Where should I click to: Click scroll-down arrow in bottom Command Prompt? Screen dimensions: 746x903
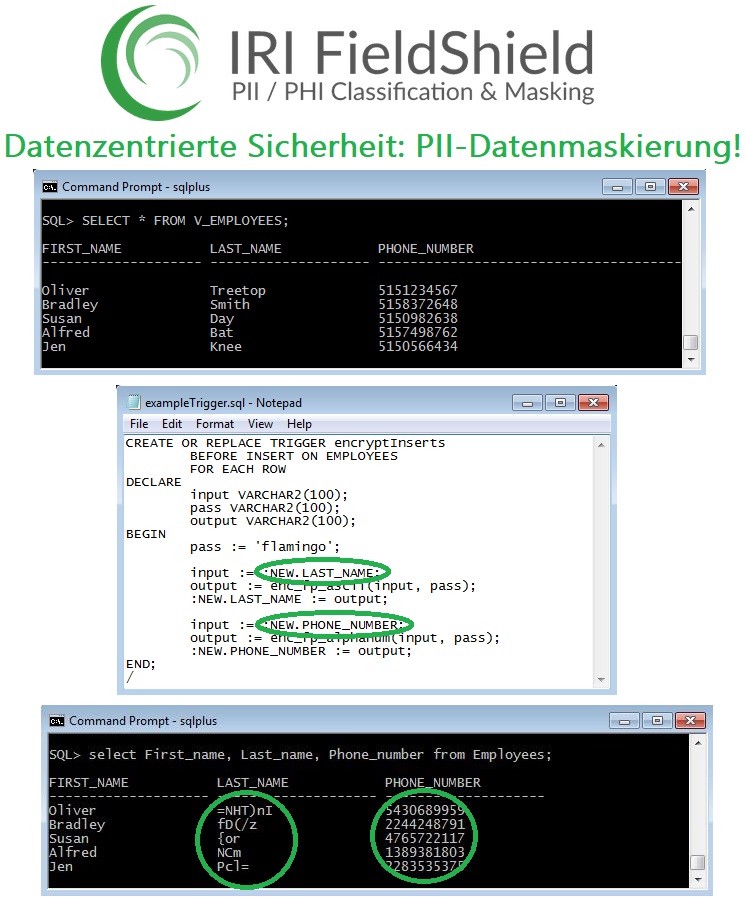click(698, 880)
